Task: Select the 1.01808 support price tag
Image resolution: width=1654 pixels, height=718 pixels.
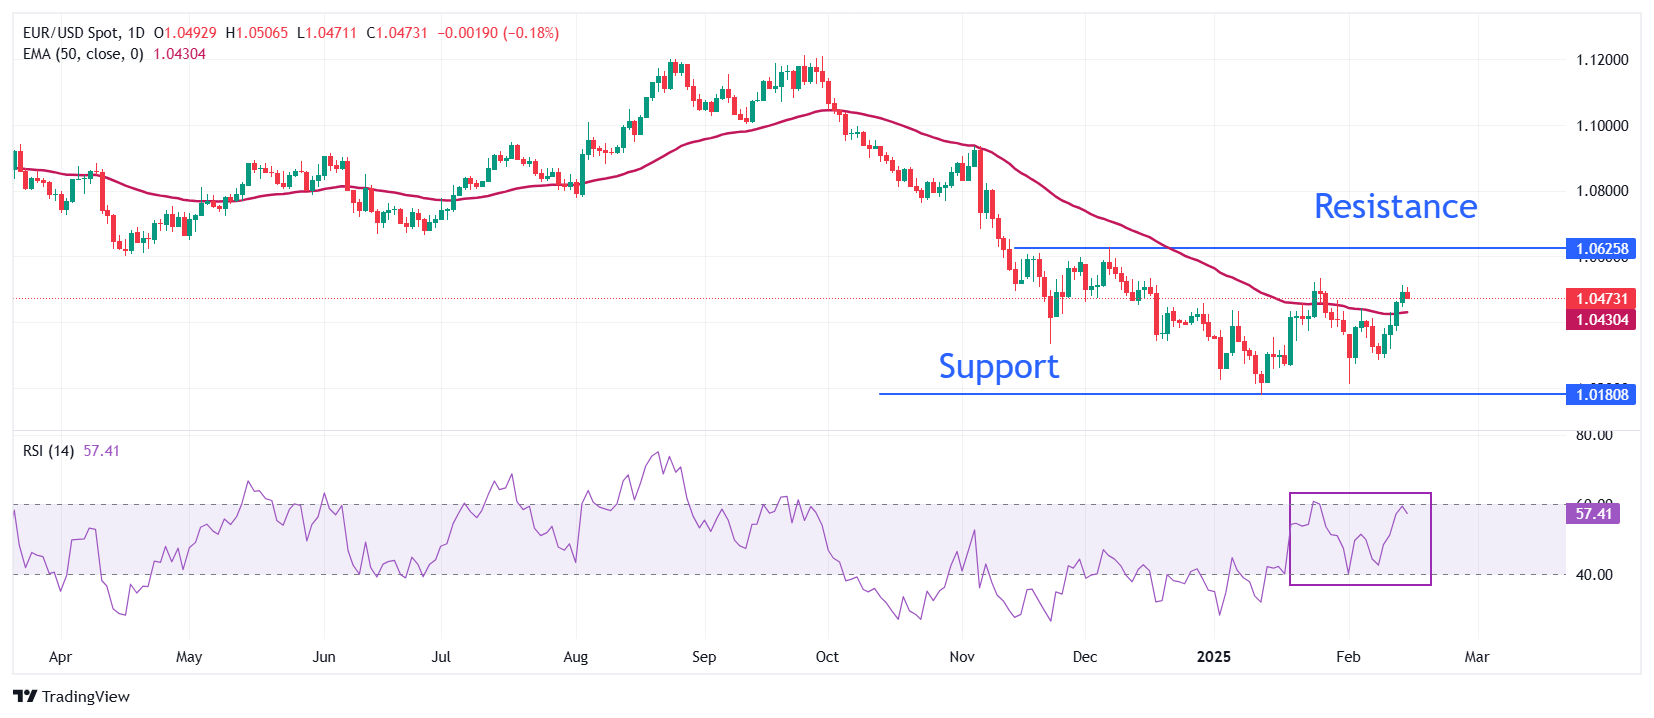Action: (x=1601, y=394)
